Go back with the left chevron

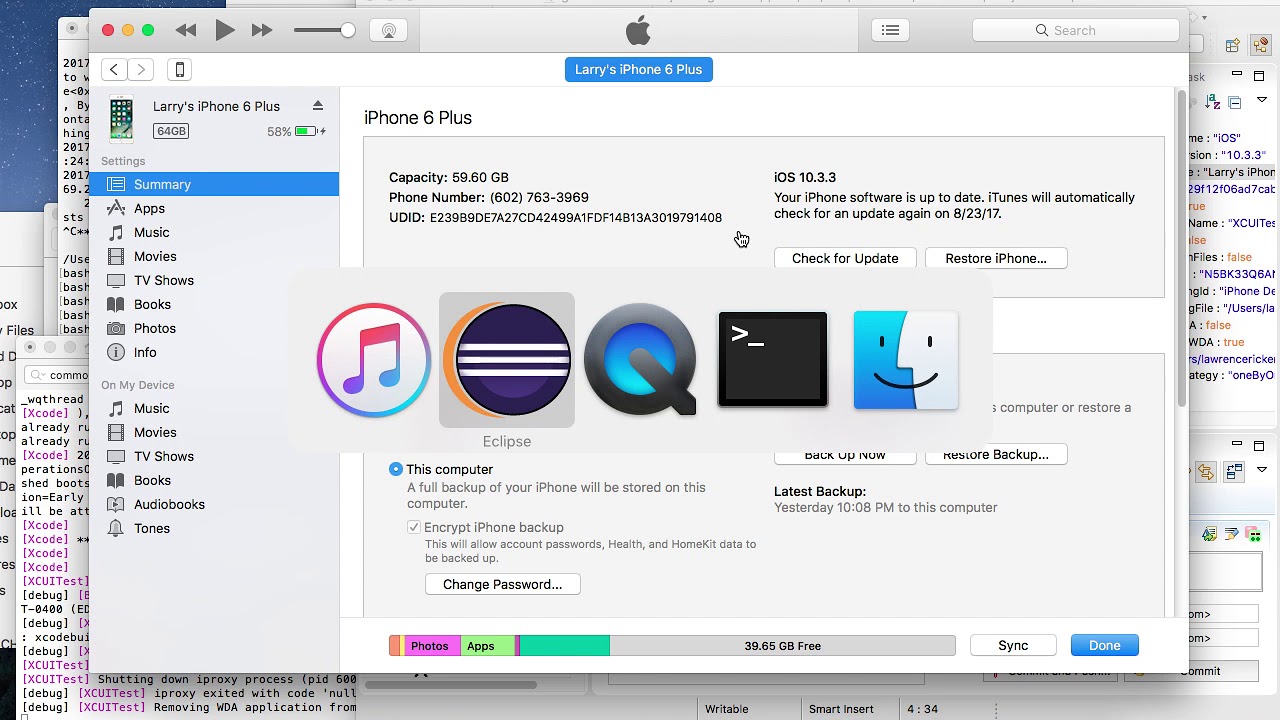point(114,69)
